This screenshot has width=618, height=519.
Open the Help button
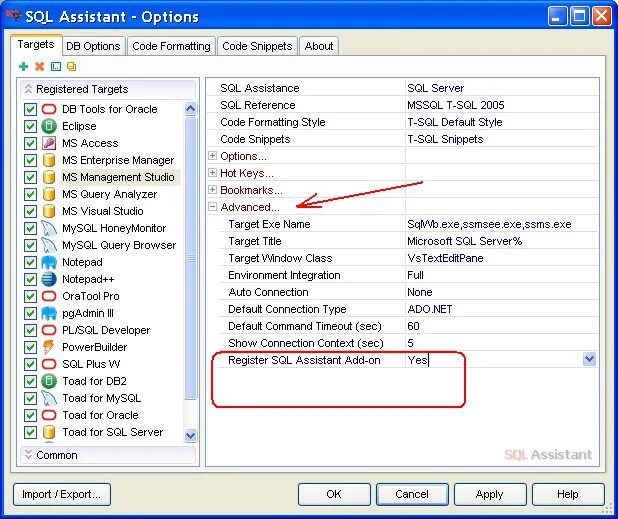click(568, 494)
